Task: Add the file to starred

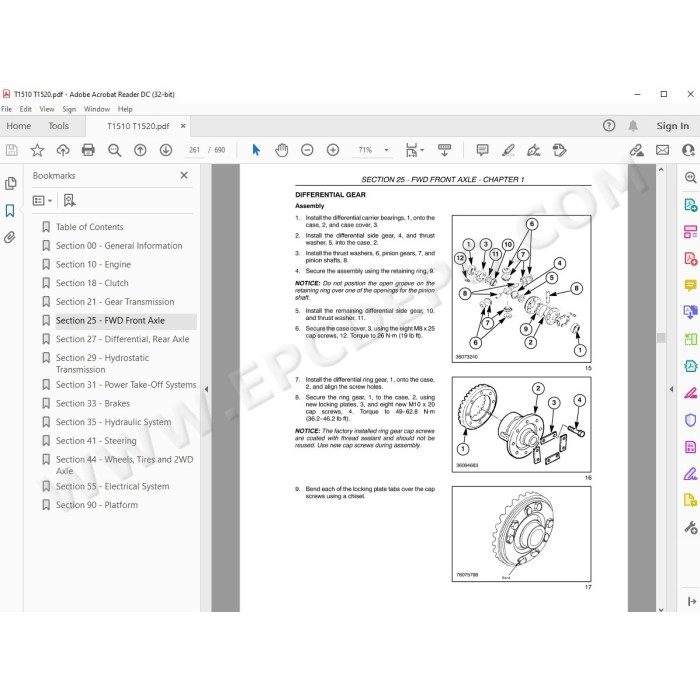Action: [37, 150]
